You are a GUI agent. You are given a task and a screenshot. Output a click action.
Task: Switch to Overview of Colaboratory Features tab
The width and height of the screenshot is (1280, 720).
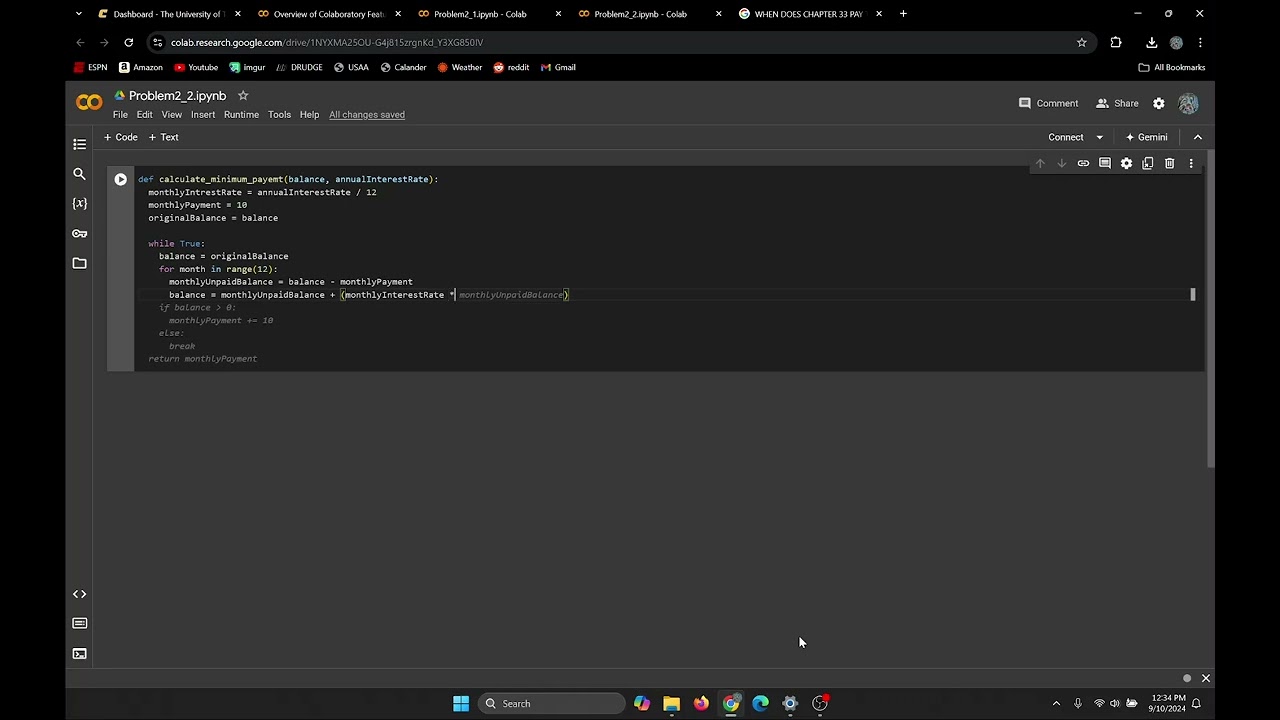pyautogui.click(x=329, y=14)
